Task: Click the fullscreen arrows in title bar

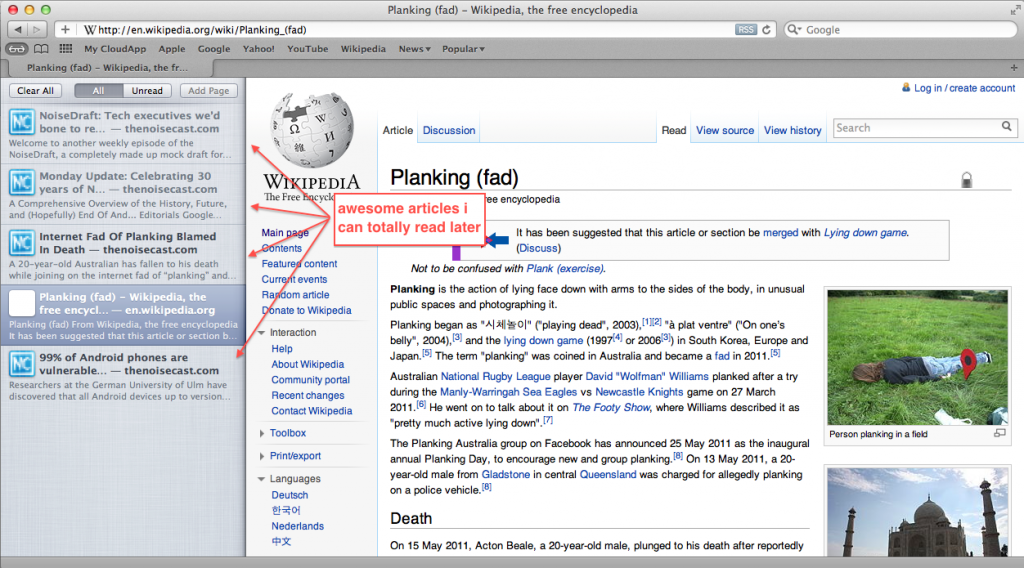Action: click(x=1014, y=10)
